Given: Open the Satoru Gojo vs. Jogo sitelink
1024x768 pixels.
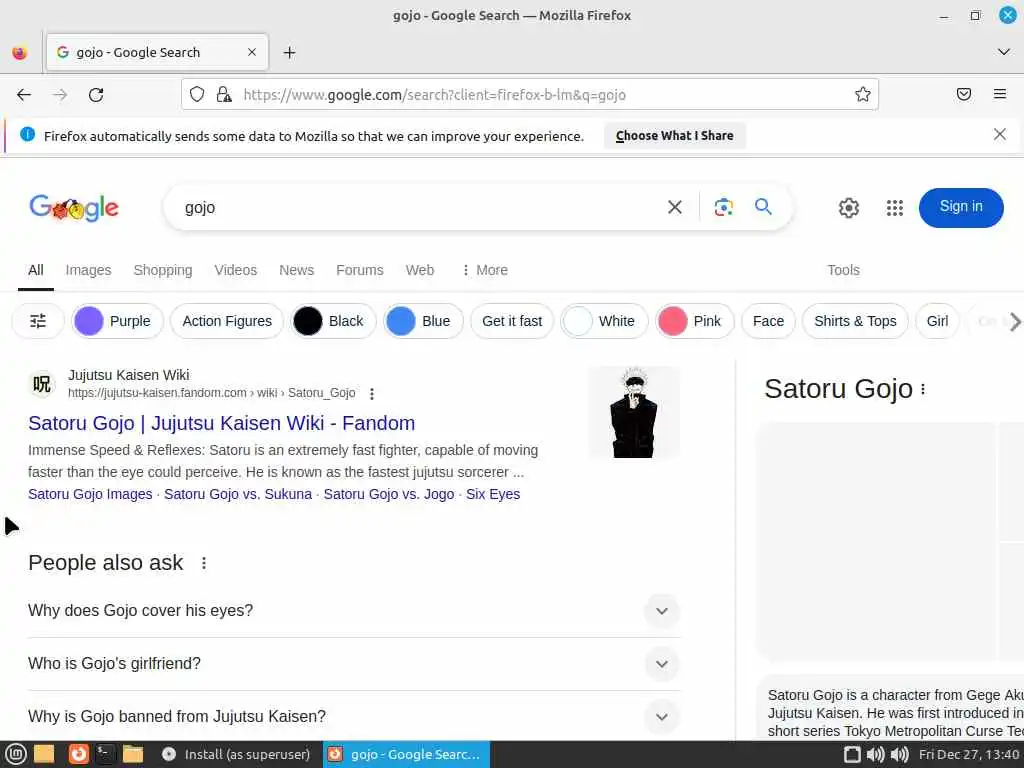Looking at the screenshot, I should (389, 494).
